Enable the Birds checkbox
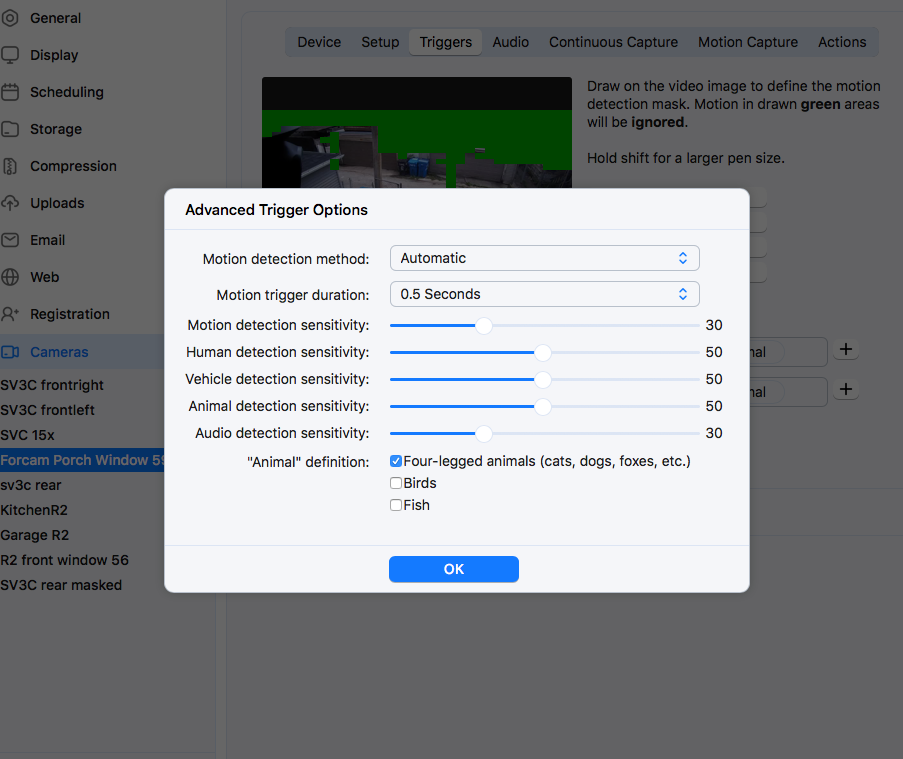The height and width of the screenshot is (759, 903). pos(396,483)
